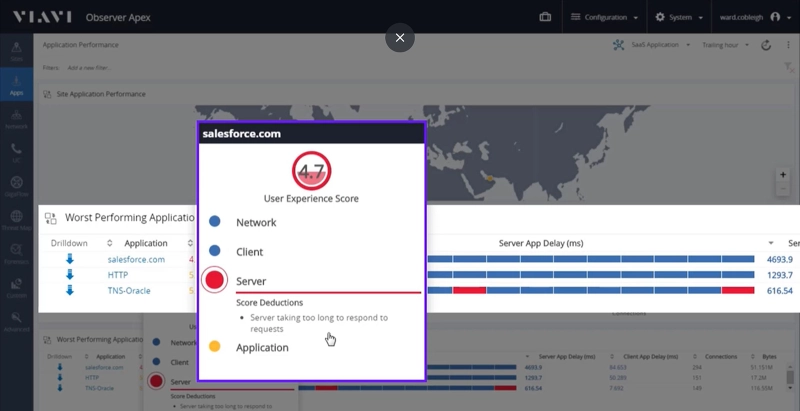The width and height of the screenshot is (800, 411).
Task: Click the red segment in TNS-Oracle delay bar
Action: pyautogui.click(x=469, y=290)
